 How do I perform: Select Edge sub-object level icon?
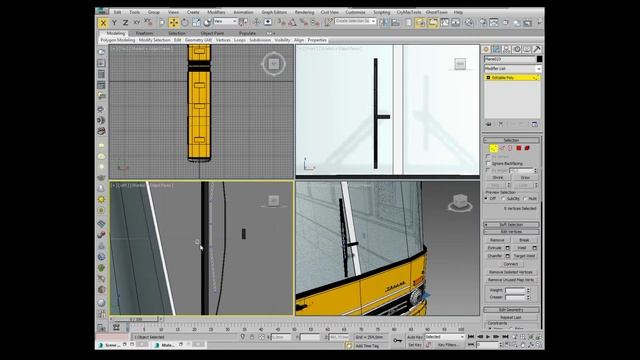point(502,148)
